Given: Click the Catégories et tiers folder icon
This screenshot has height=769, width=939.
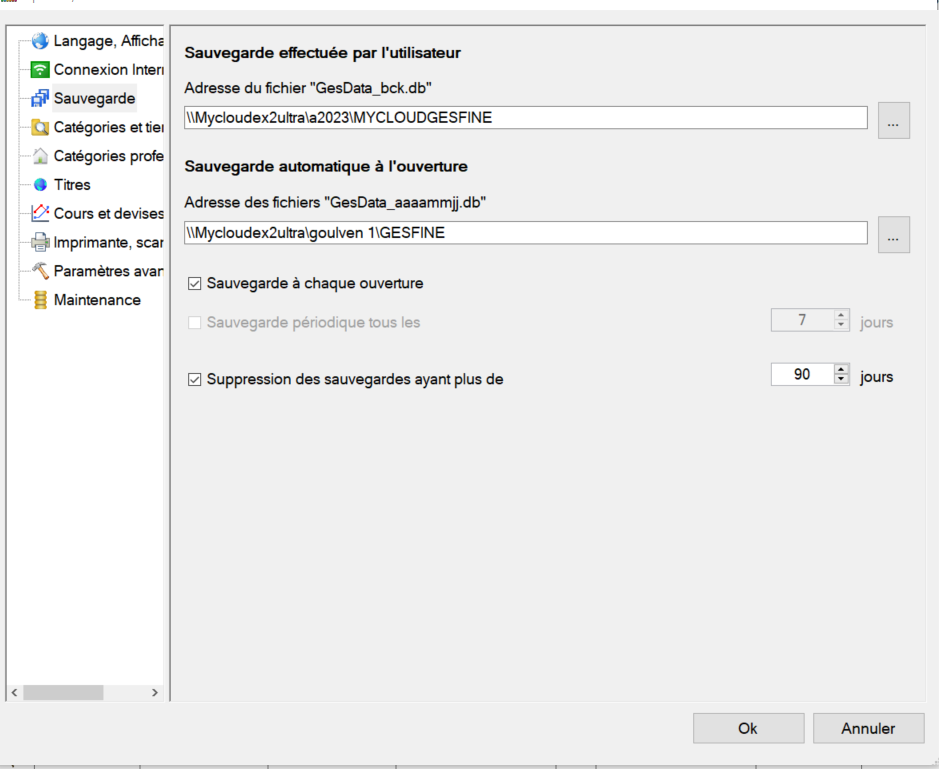Looking at the screenshot, I should click(x=40, y=127).
